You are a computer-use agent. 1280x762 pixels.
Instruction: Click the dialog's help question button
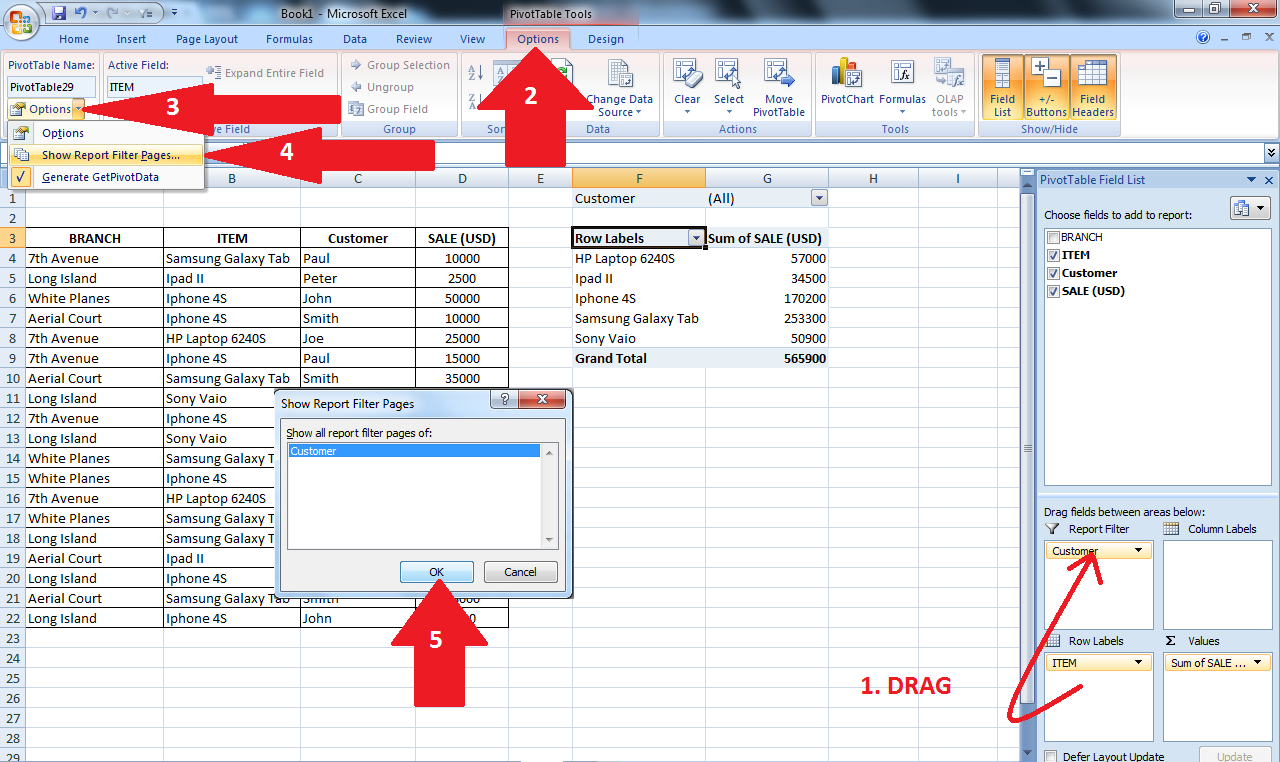click(505, 401)
